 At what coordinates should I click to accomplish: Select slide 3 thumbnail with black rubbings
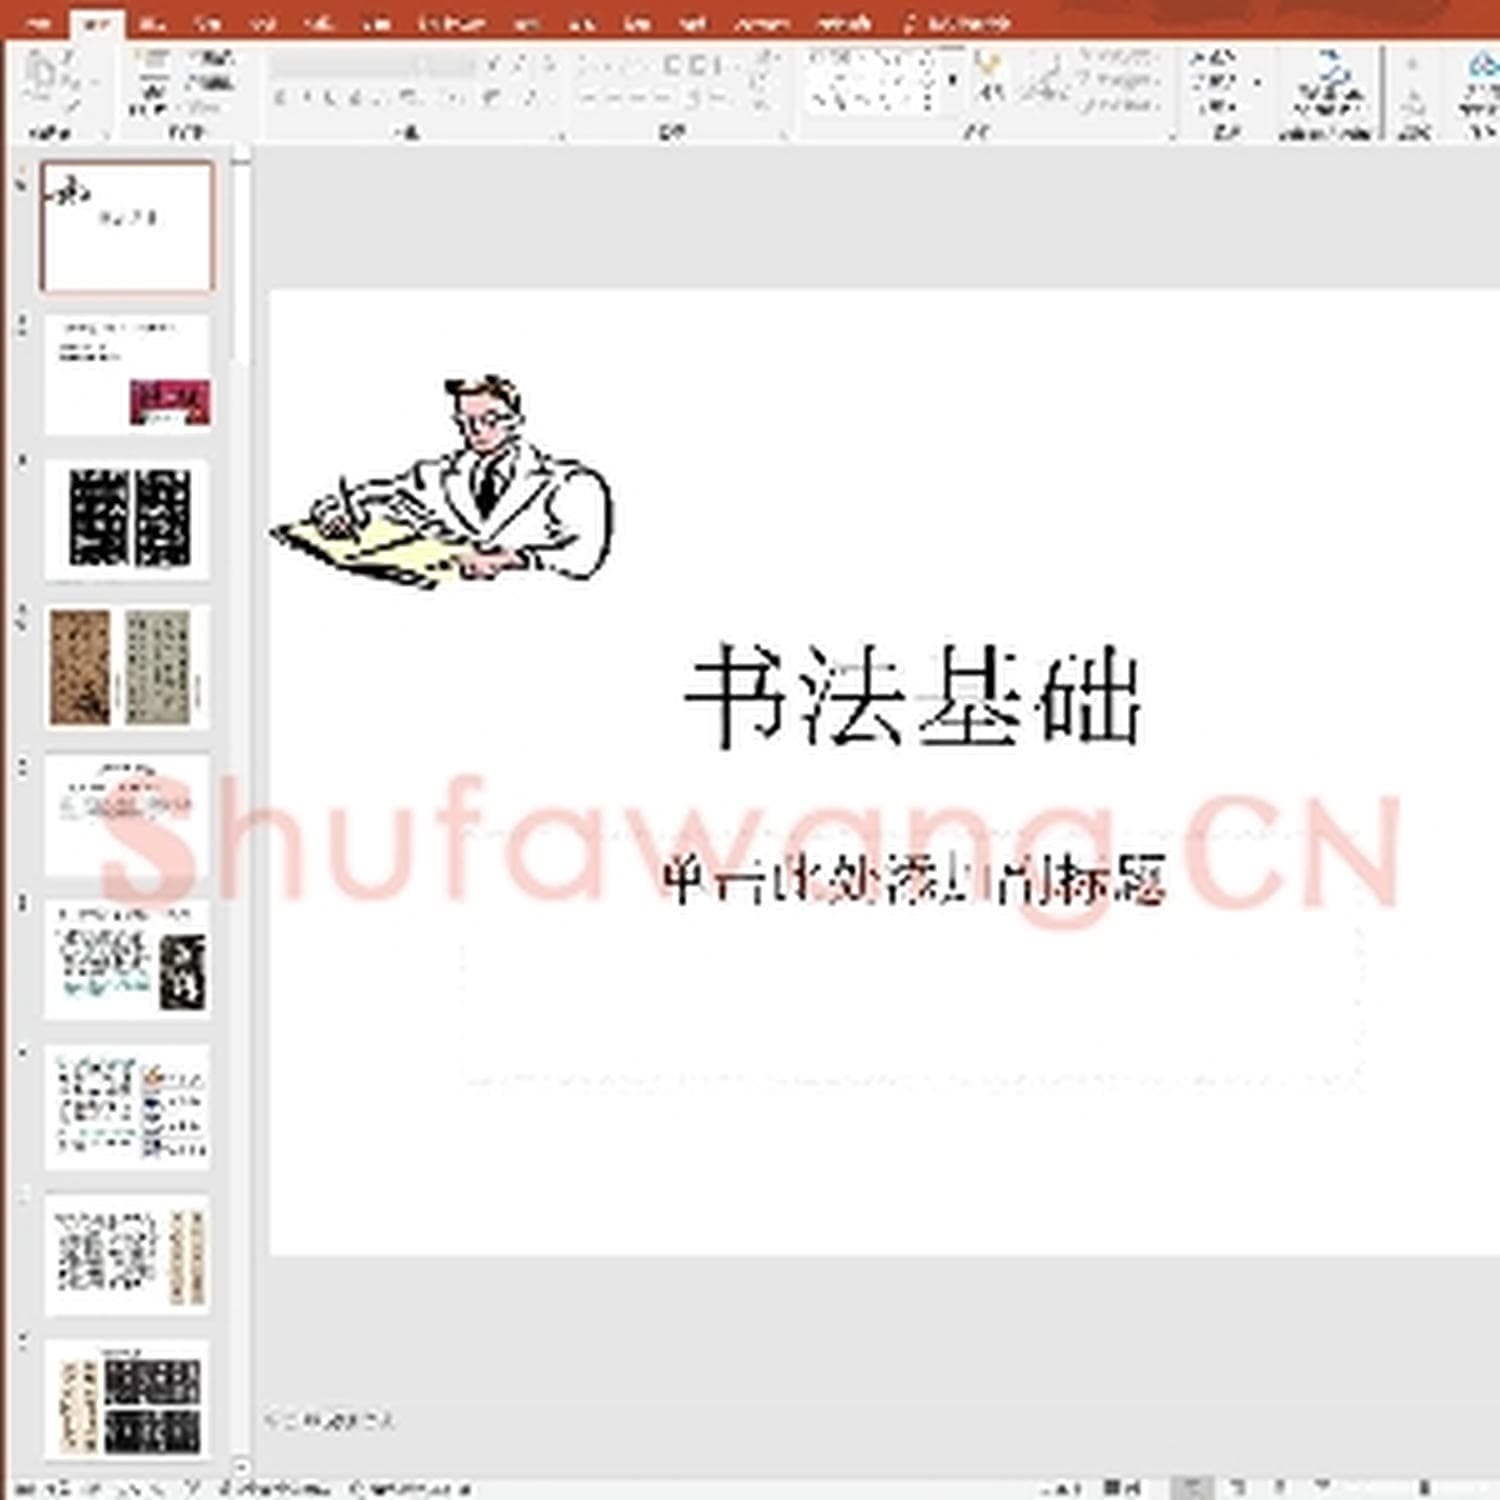coord(127,519)
